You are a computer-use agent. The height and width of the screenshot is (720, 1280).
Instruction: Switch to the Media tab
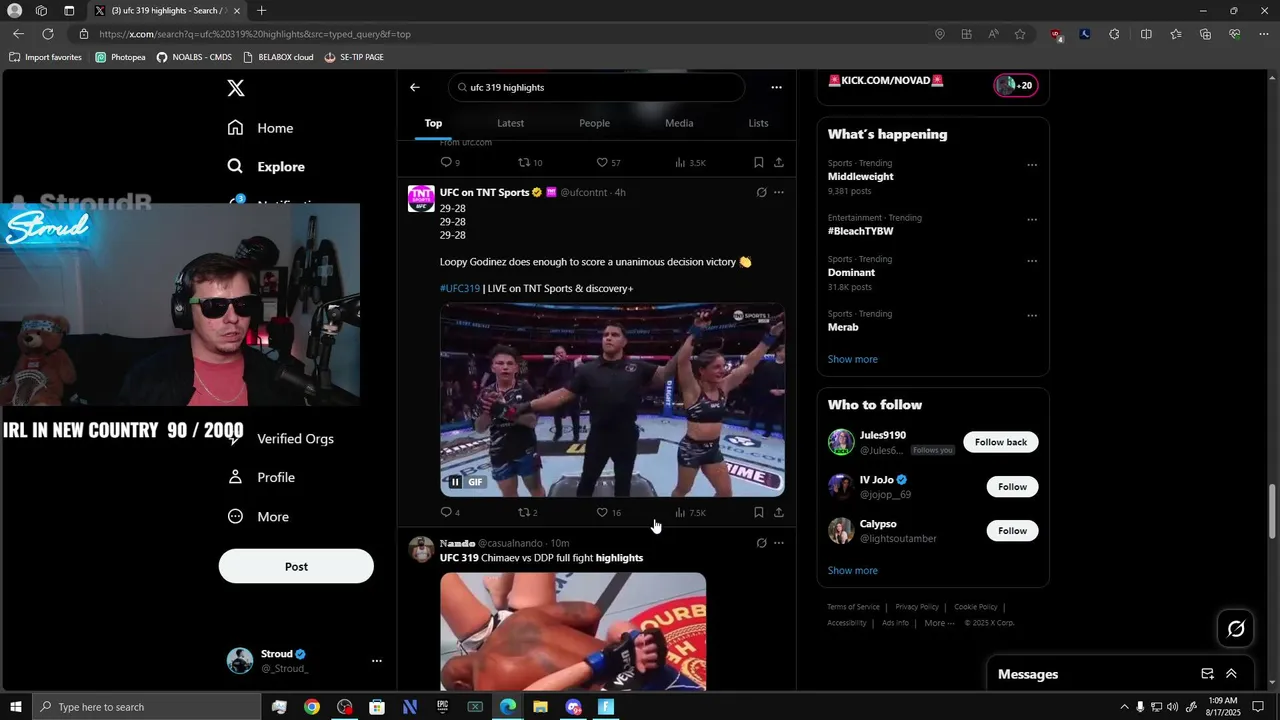[679, 123]
